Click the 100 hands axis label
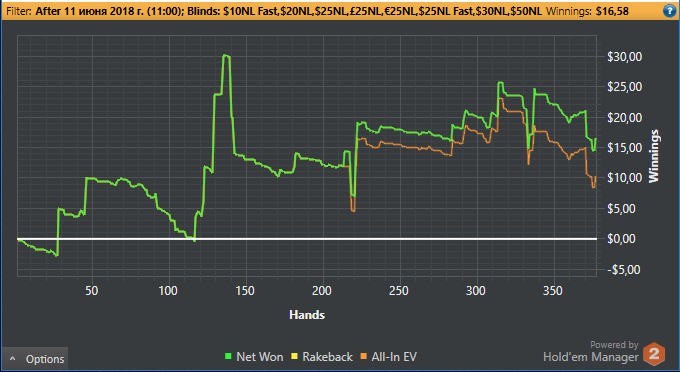This screenshot has width=680, height=372. [x=168, y=291]
